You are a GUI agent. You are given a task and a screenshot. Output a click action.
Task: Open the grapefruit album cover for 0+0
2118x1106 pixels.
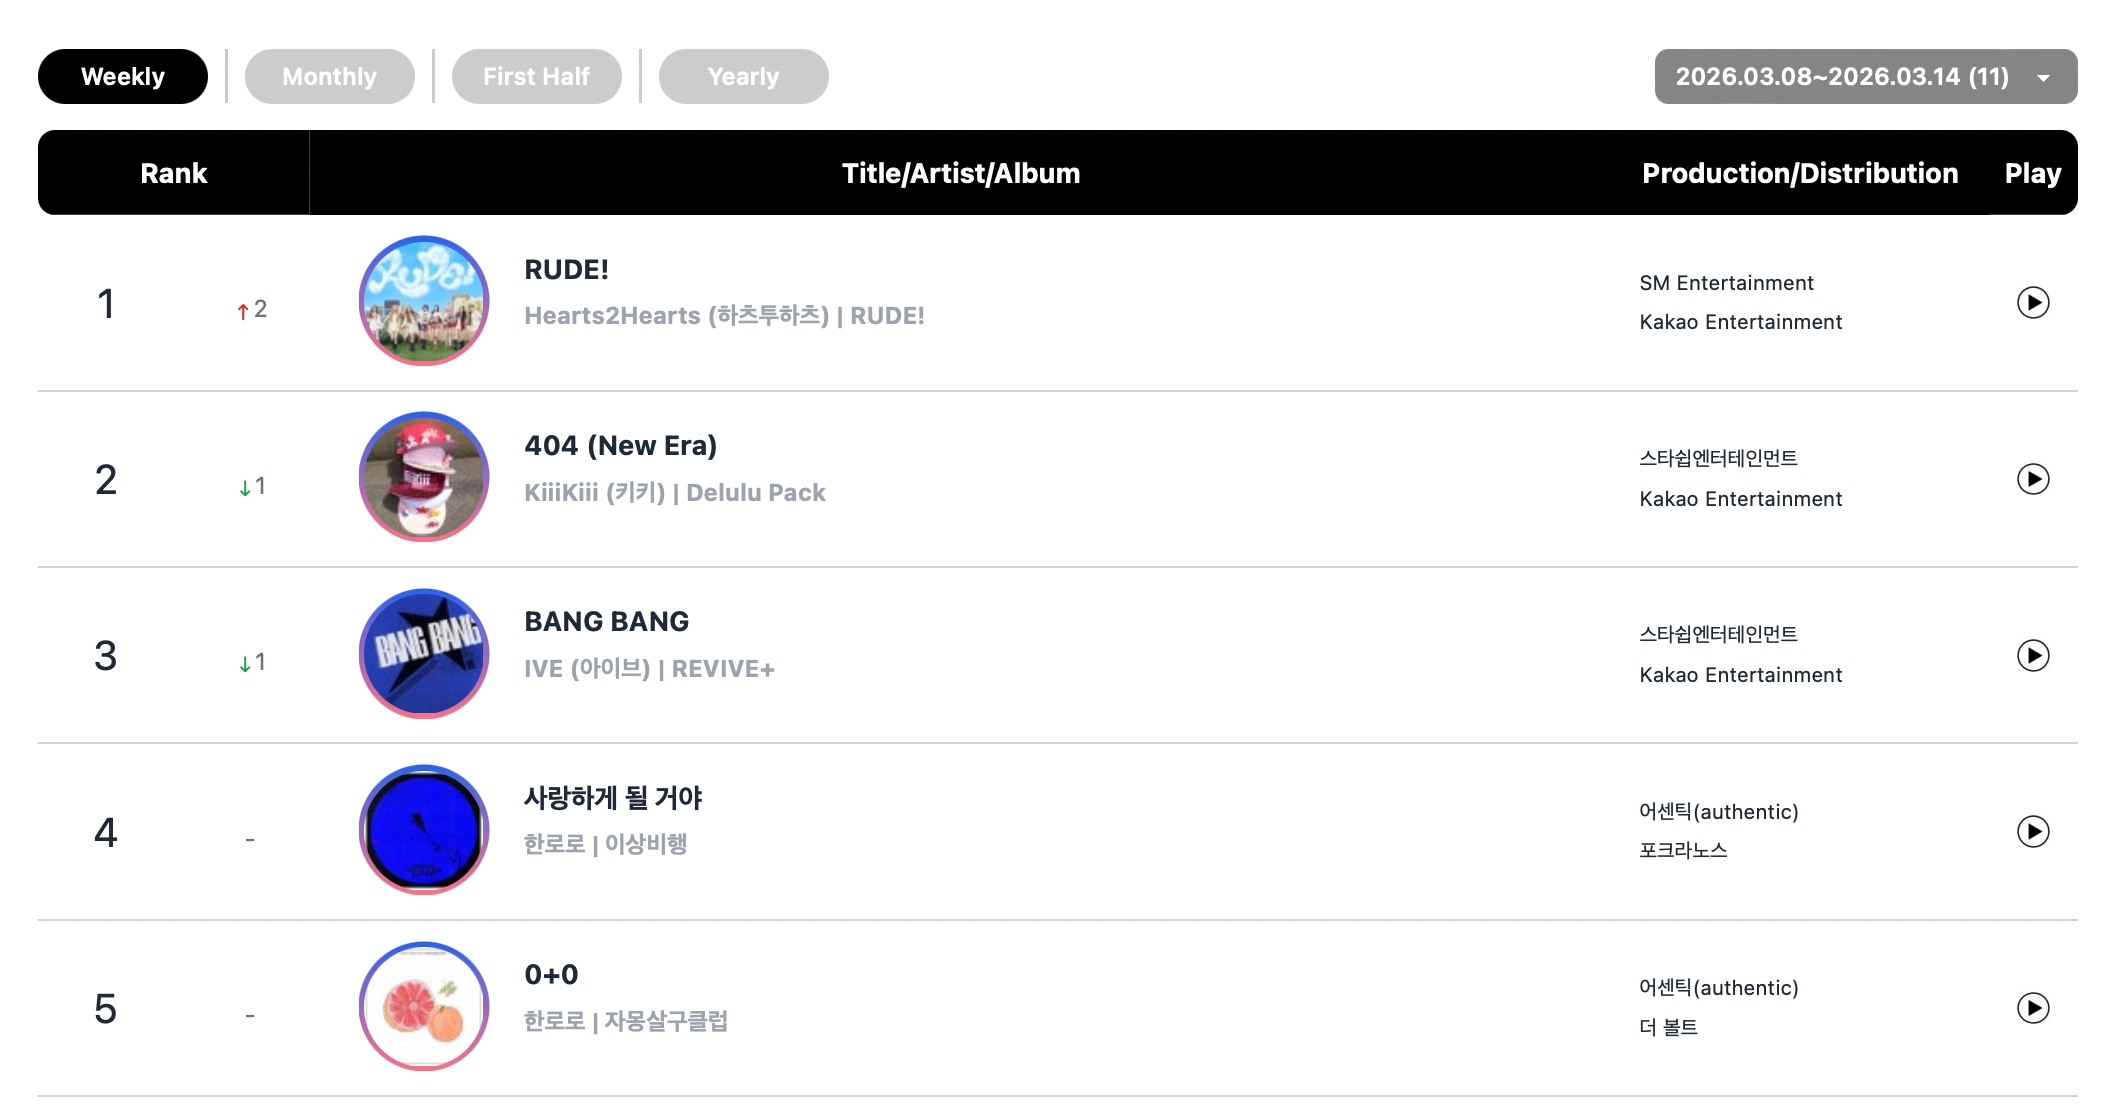(x=424, y=1006)
